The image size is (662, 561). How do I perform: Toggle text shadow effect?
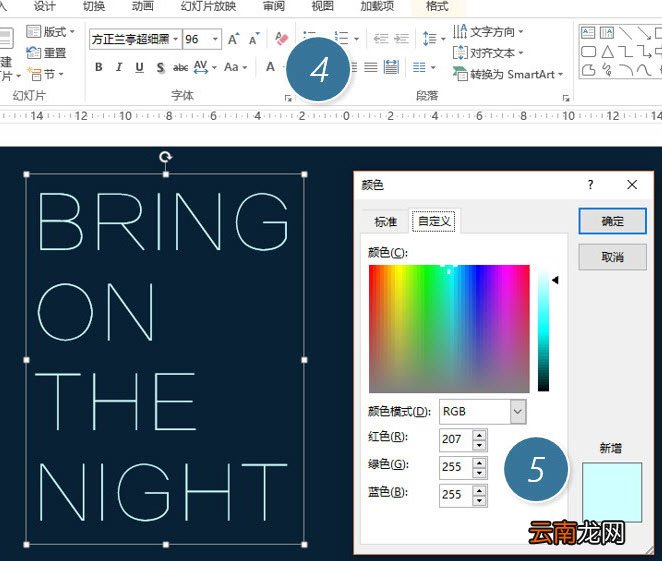click(x=160, y=67)
